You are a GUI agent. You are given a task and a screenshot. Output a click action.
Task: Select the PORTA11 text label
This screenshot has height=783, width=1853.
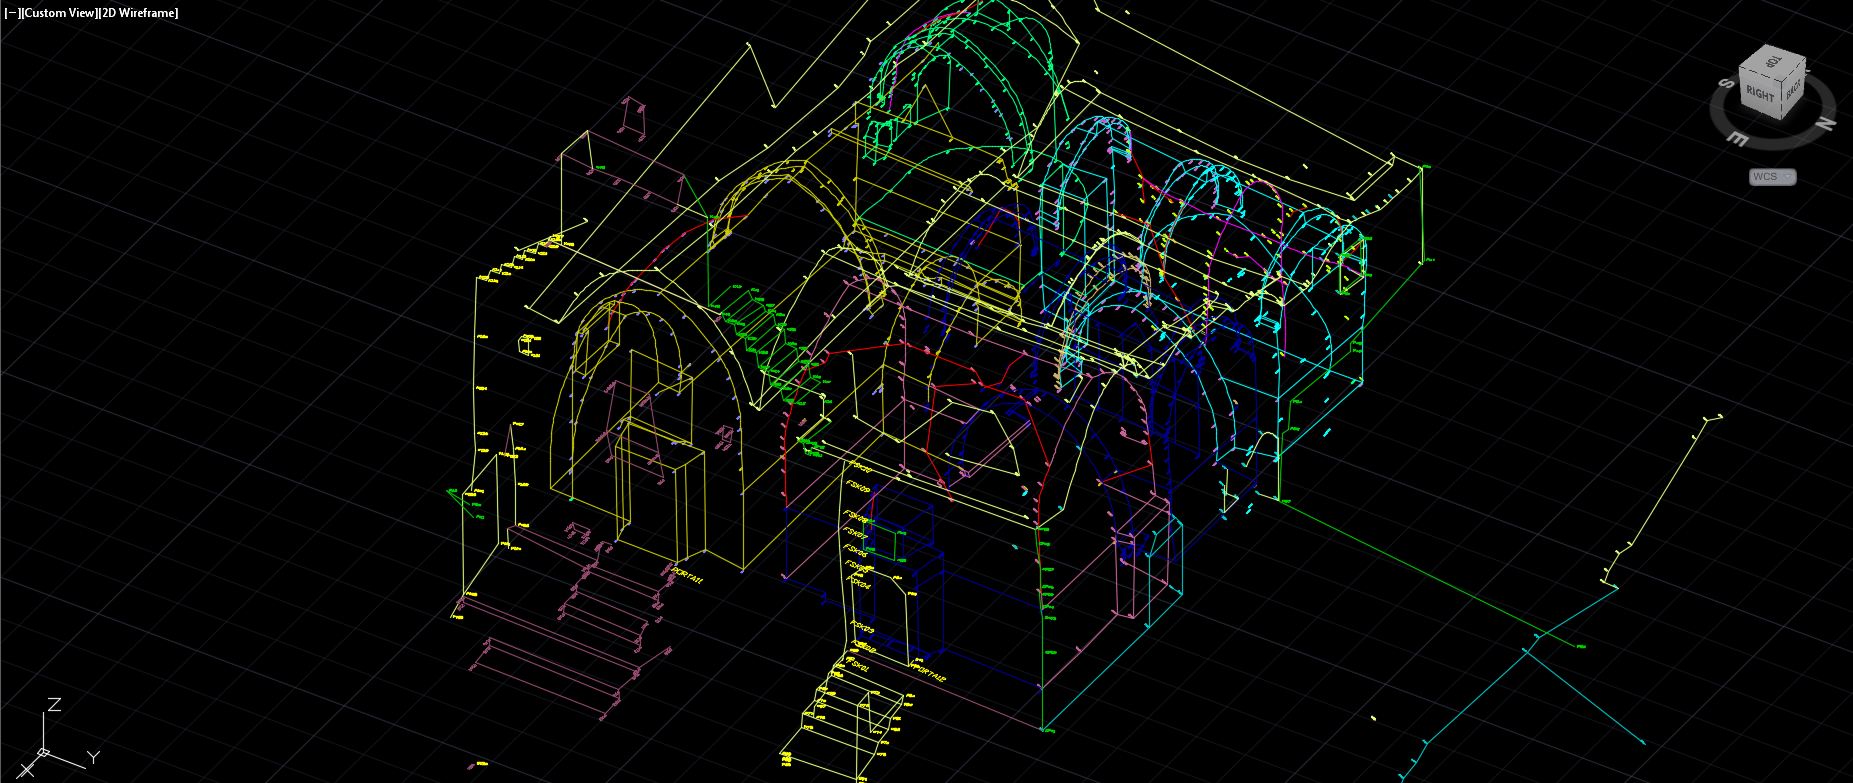coord(688,578)
